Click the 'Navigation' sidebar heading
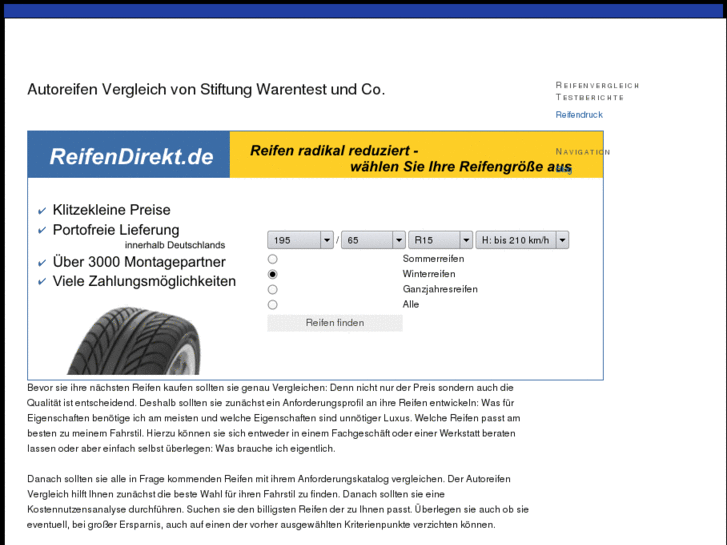Image resolution: width=727 pixels, height=545 pixels. [x=583, y=152]
